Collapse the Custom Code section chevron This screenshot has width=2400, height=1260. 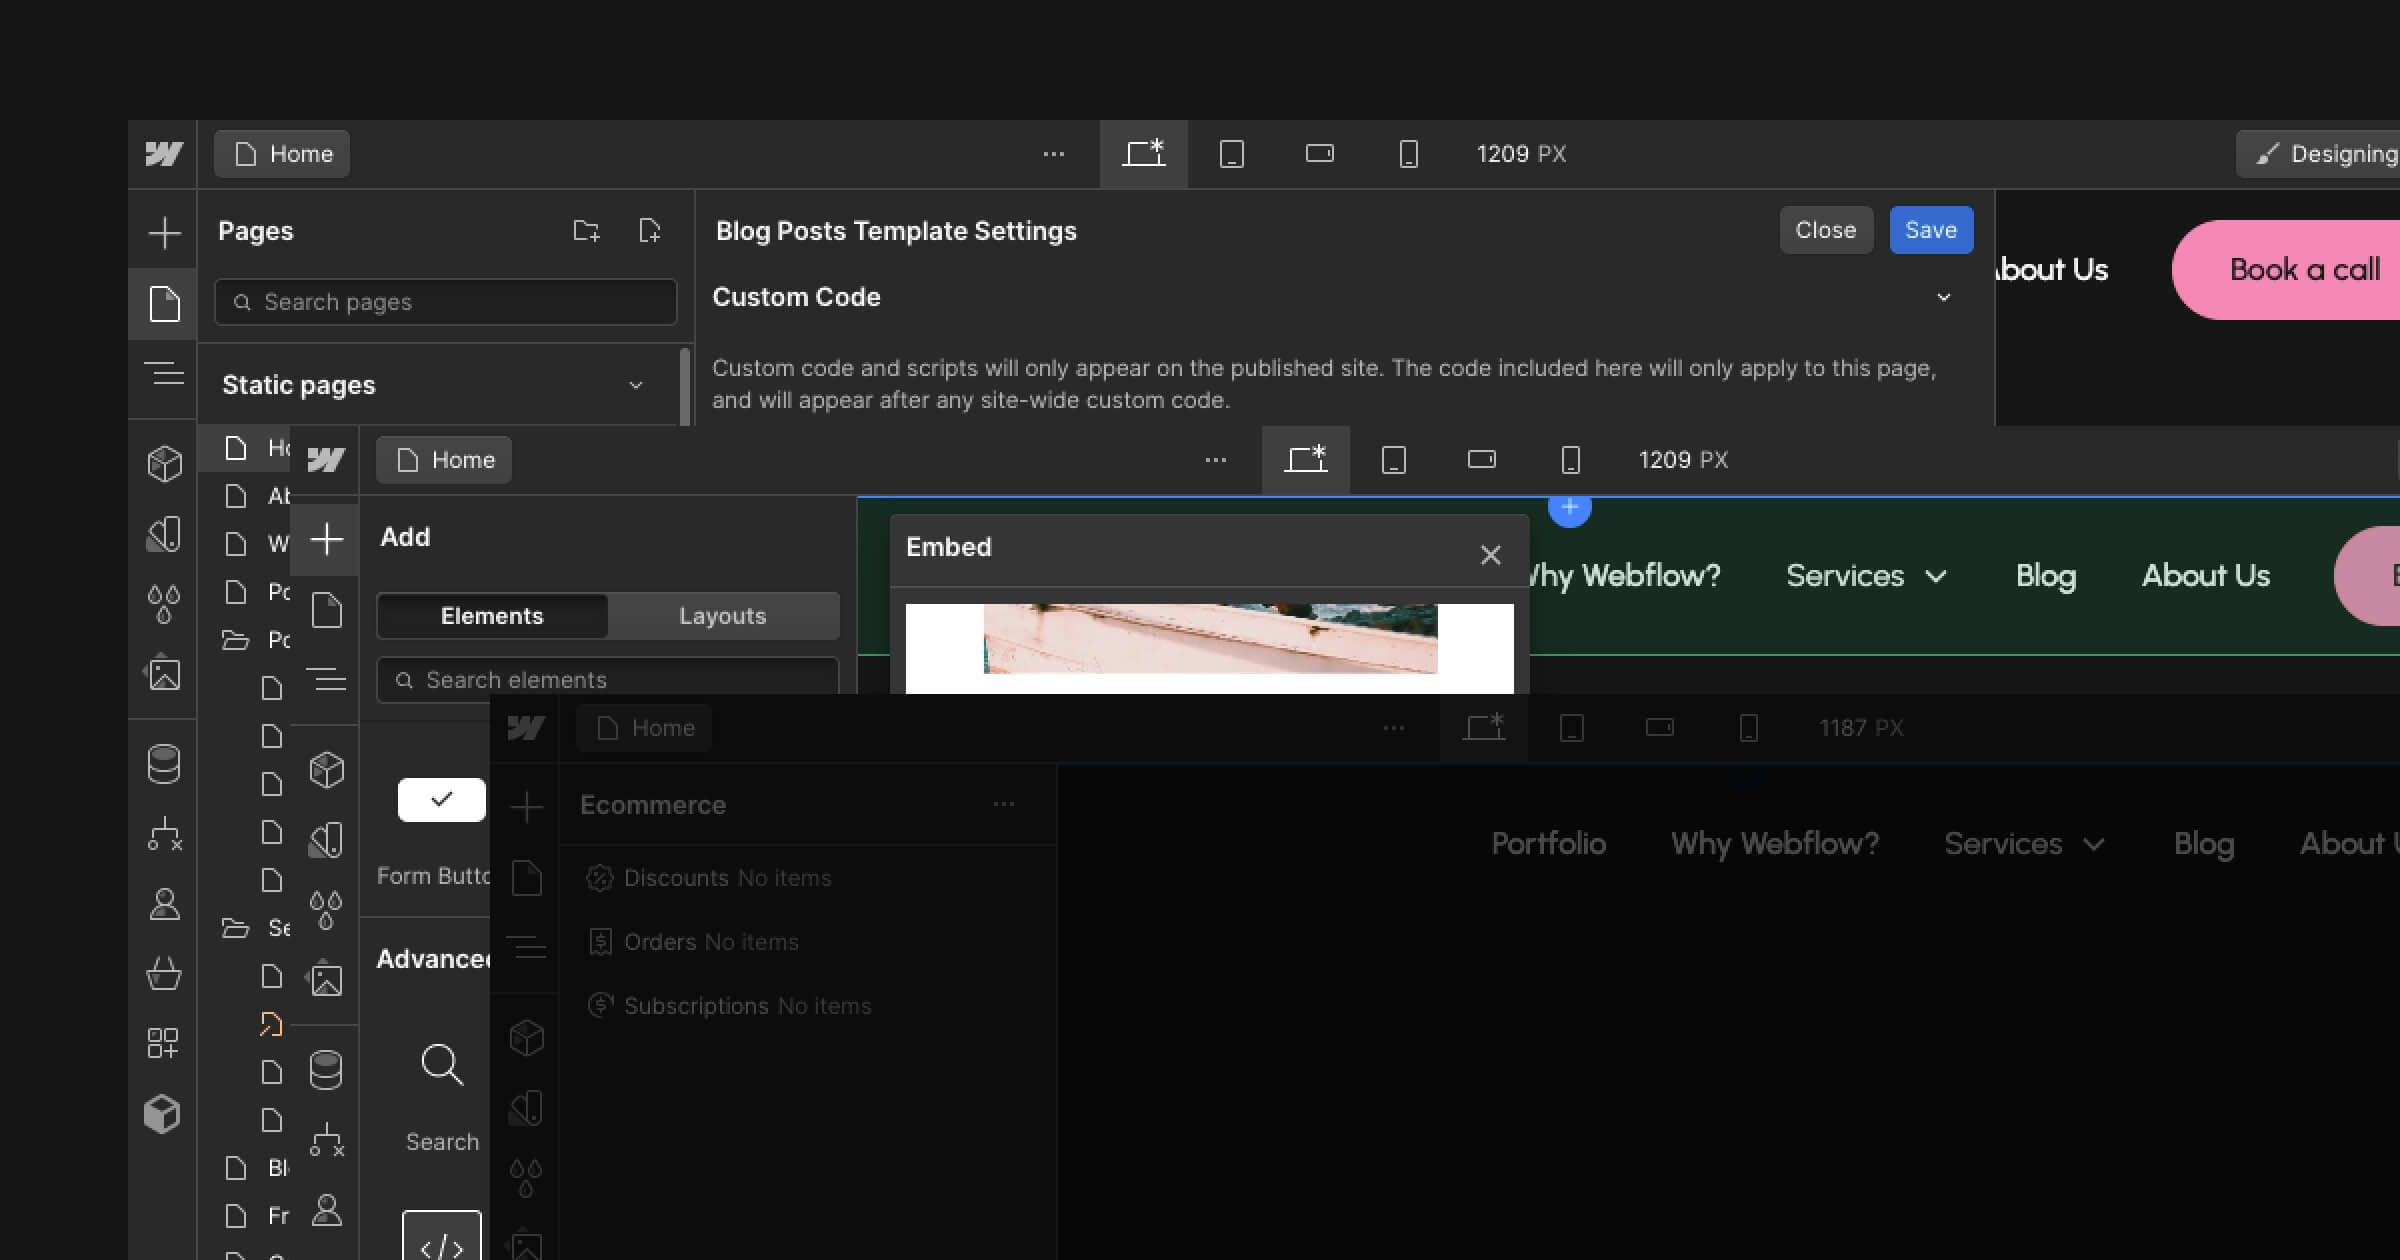click(x=1943, y=298)
